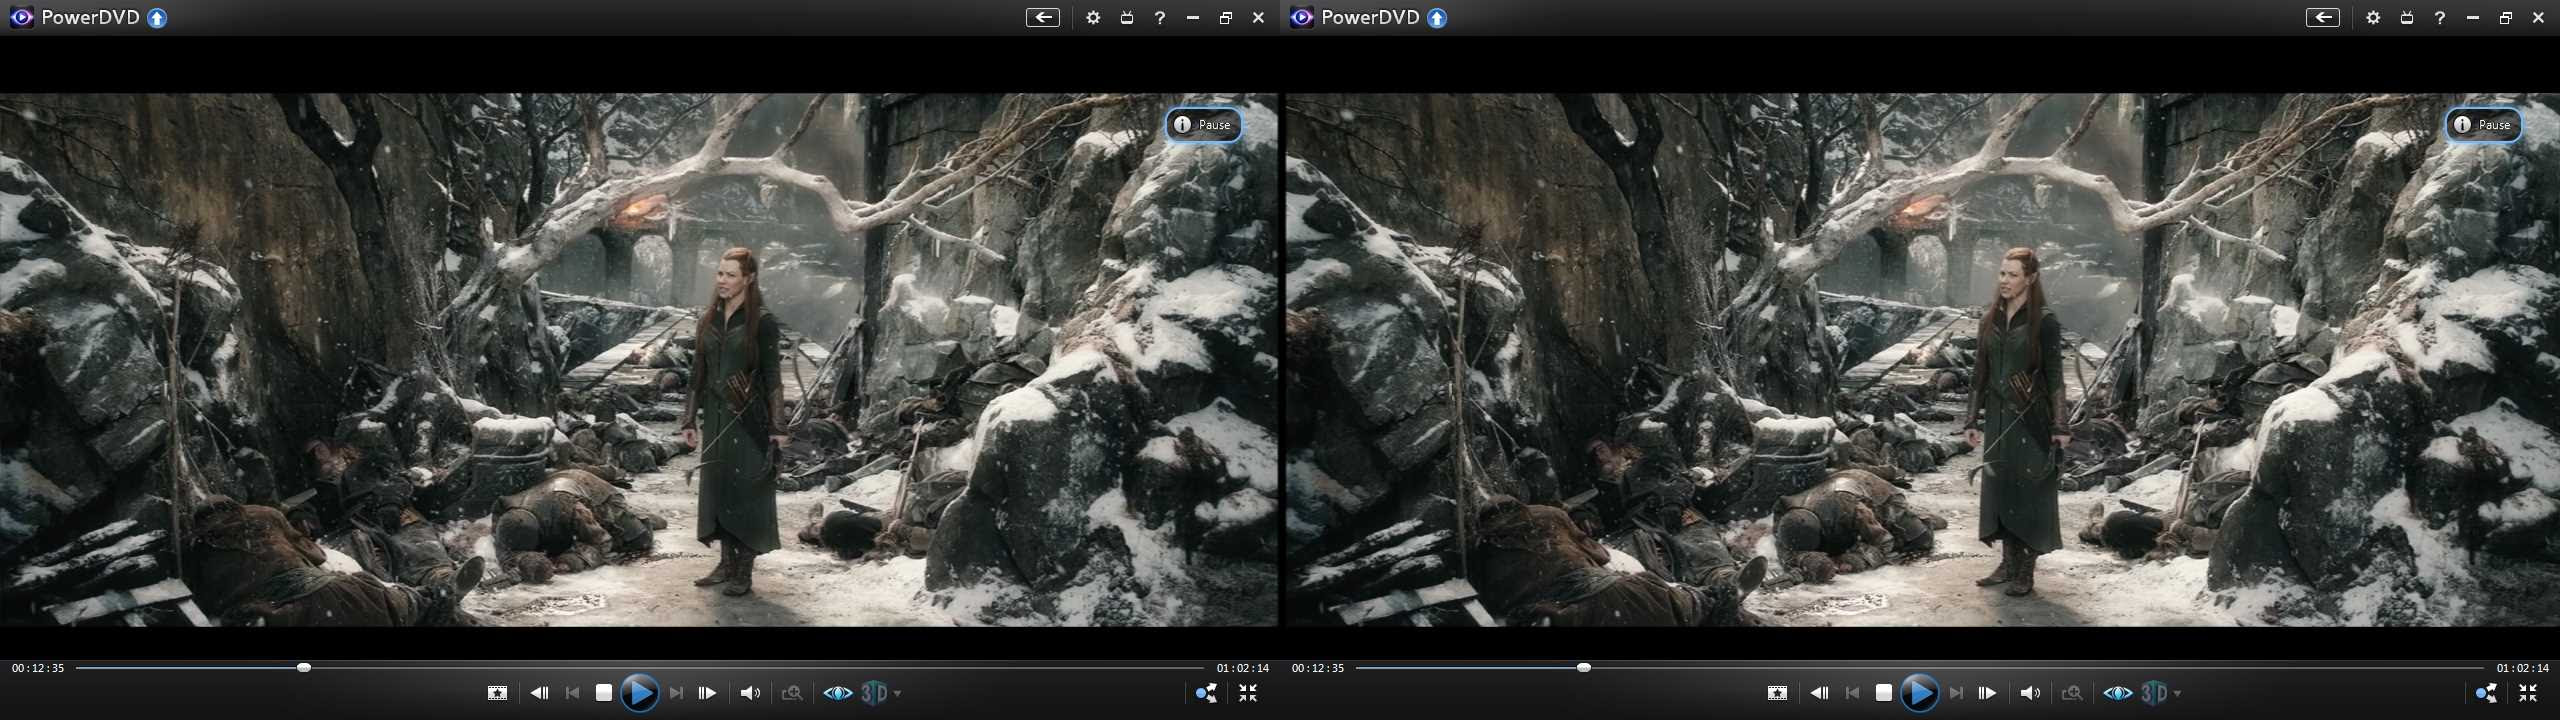Open Help question mark in left window
Screen dimensions: 2560x720
[x=1159, y=17]
